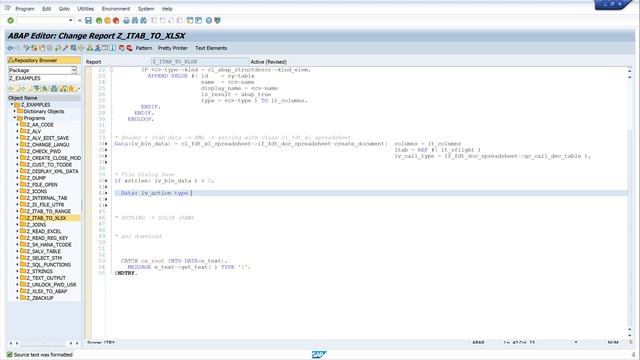Click the Create New Session icon
The width and height of the screenshot is (640, 360).
(190, 20)
